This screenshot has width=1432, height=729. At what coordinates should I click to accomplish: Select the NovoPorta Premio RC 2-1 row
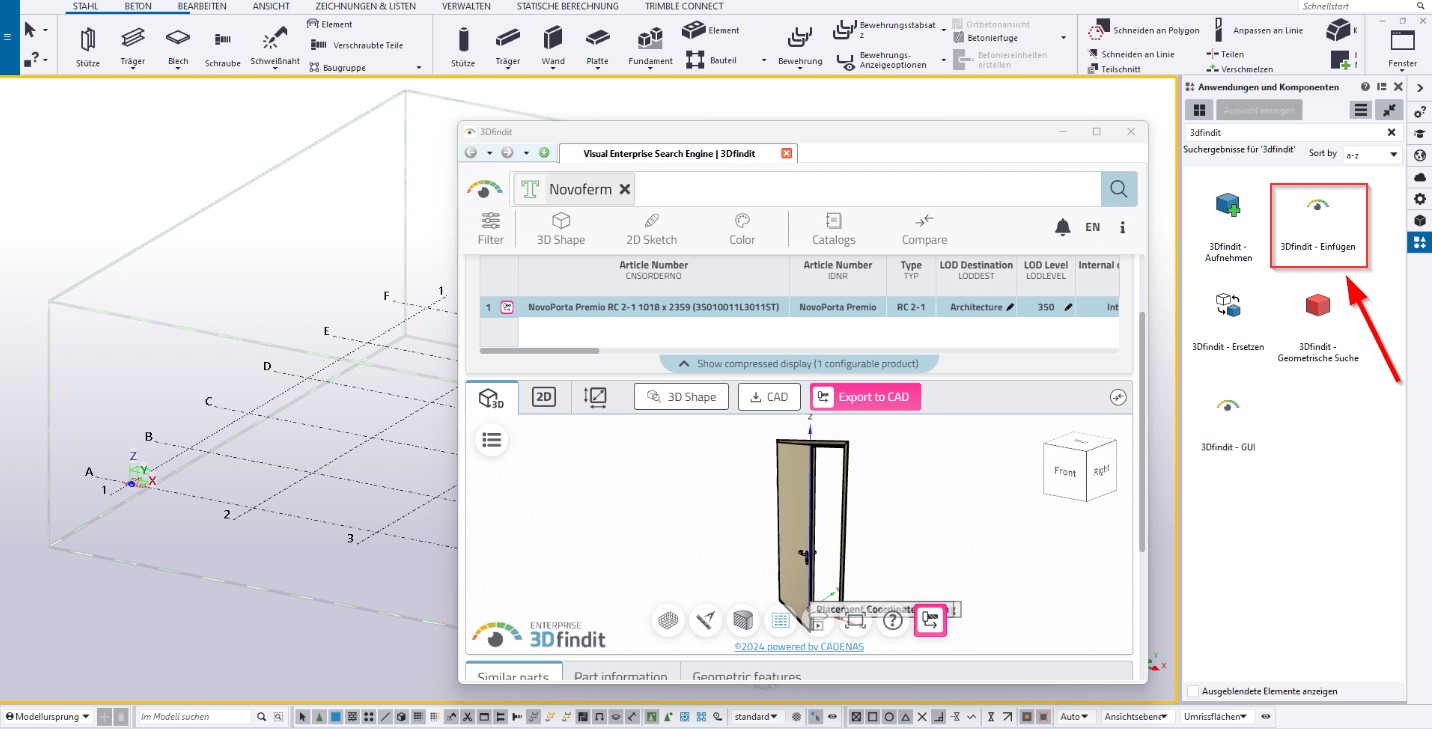[799, 307]
